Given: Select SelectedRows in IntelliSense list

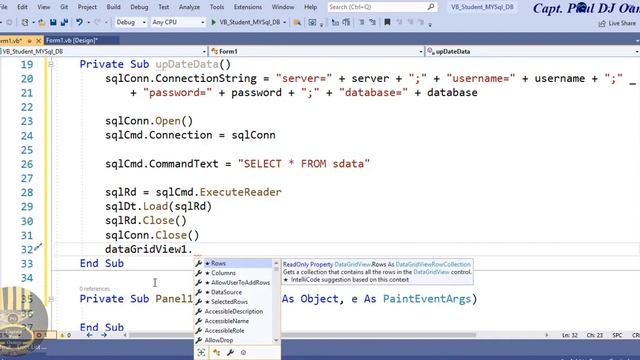Looking at the screenshot, I should pos(234,302).
